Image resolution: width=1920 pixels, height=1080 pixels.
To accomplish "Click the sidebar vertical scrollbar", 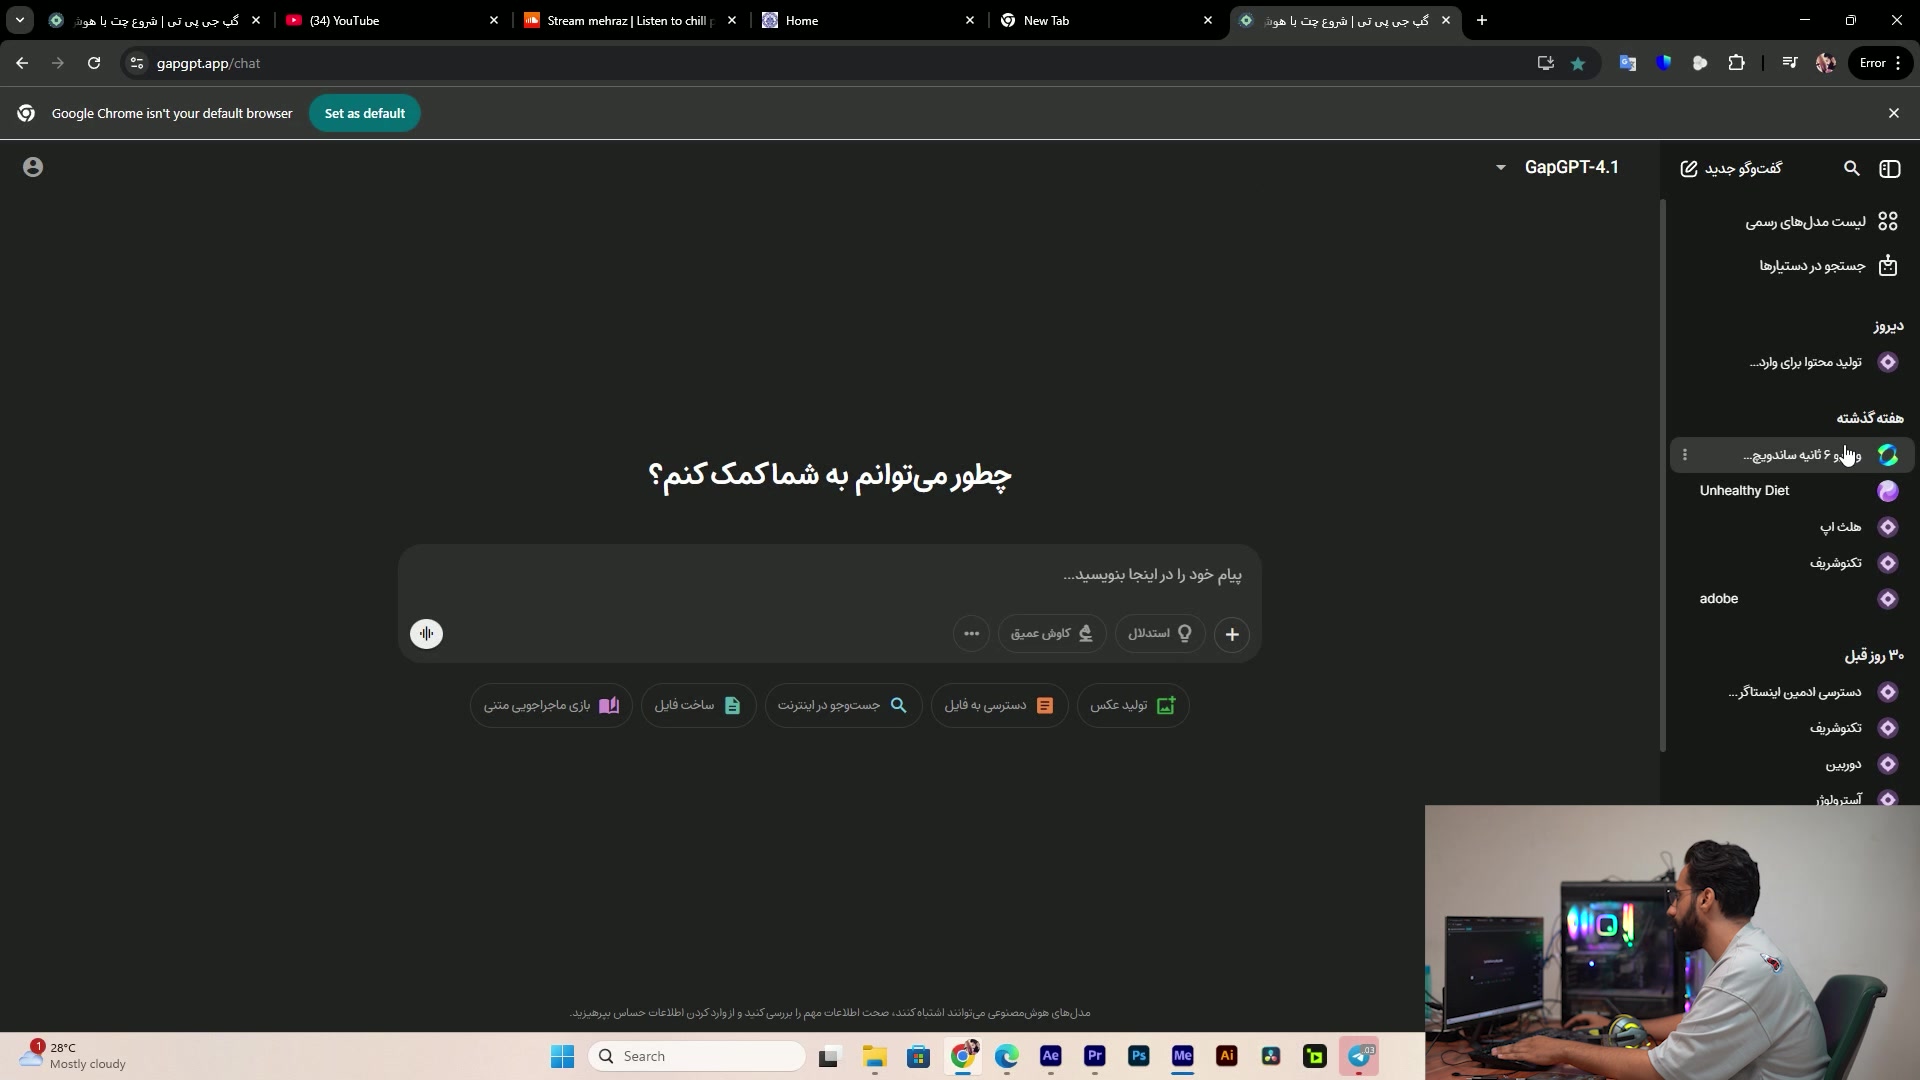I will [1662, 475].
